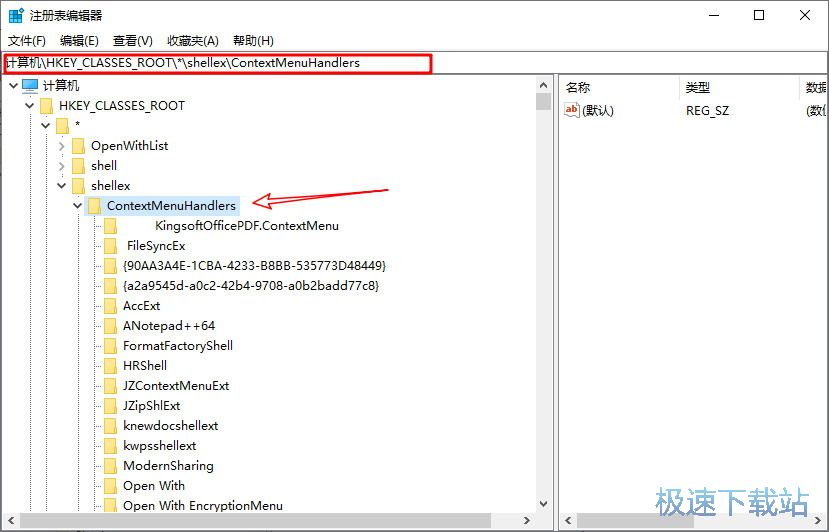Click the 计算机 computer icon in tree
Image resolution: width=829 pixels, height=532 pixels.
click(x=30, y=85)
